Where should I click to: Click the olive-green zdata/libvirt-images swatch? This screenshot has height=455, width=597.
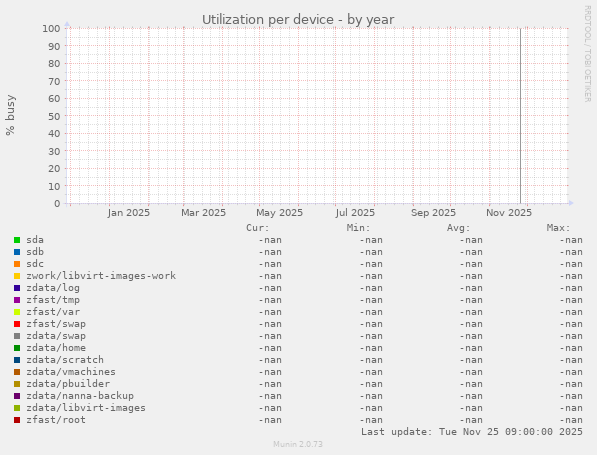(x=17, y=408)
